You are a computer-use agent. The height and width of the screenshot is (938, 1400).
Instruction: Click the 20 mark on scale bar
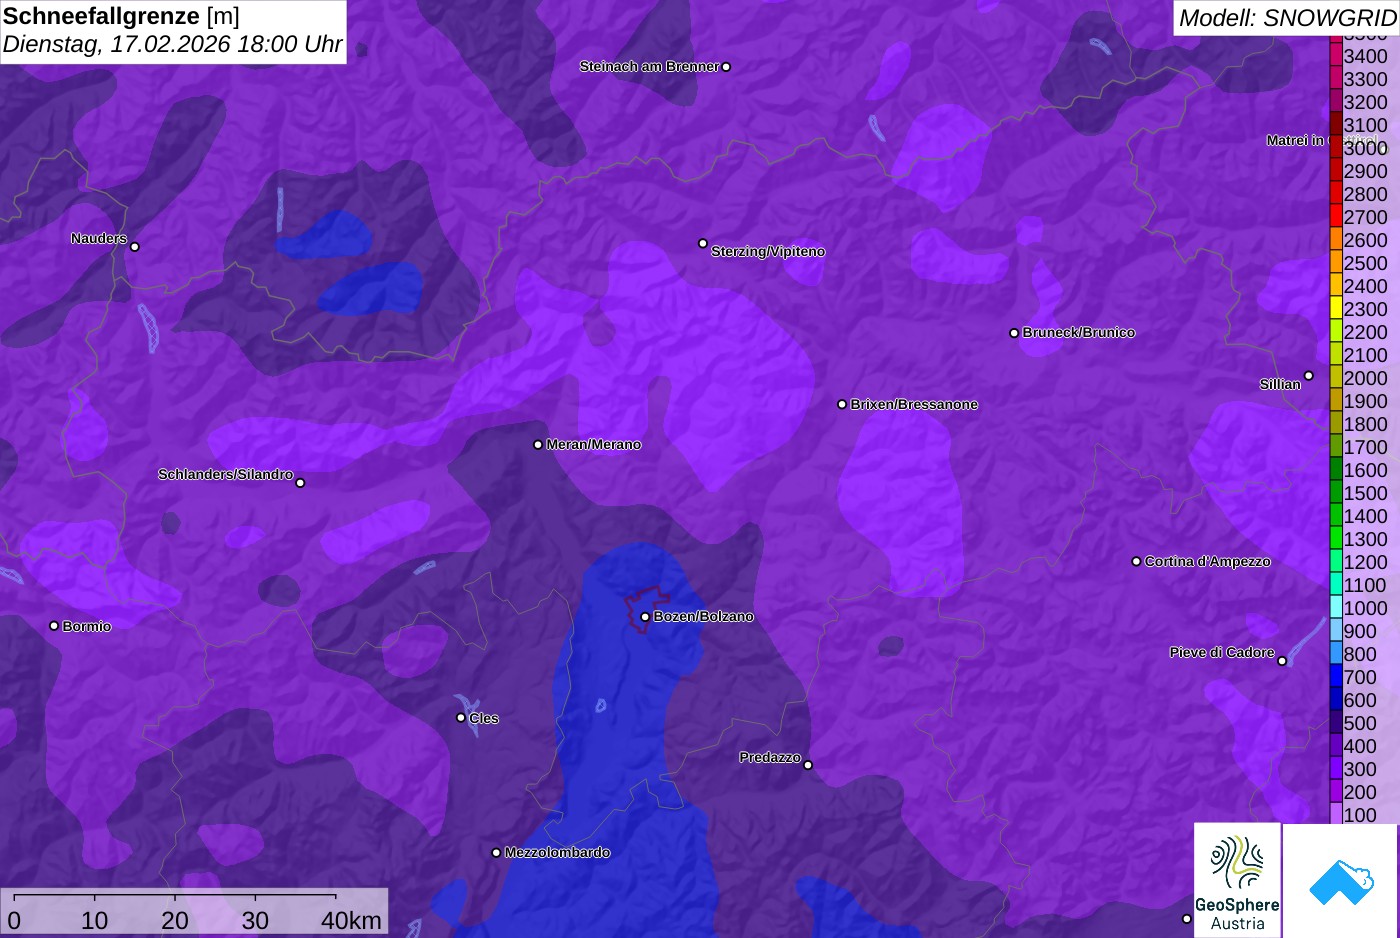pyautogui.click(x=175, y=920)
